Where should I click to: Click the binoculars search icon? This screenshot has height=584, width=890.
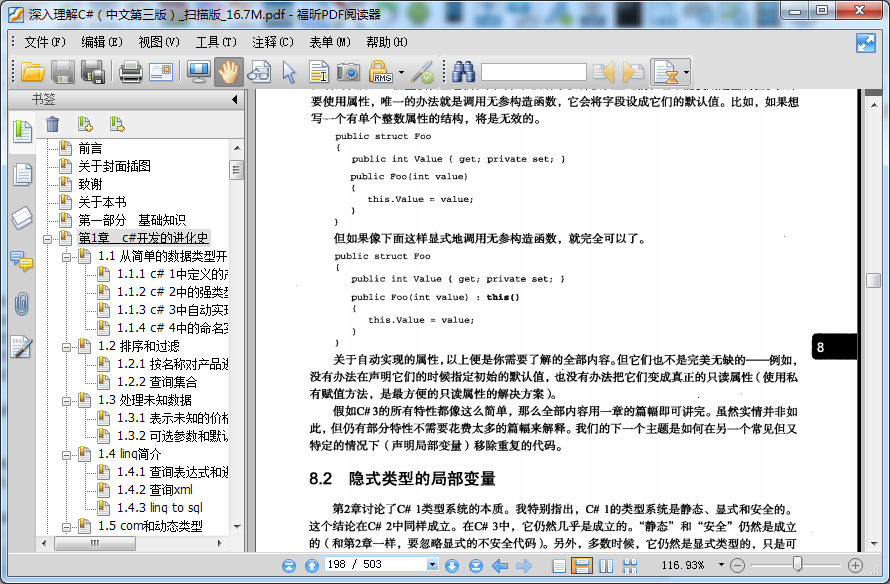(x=463, y=72)
